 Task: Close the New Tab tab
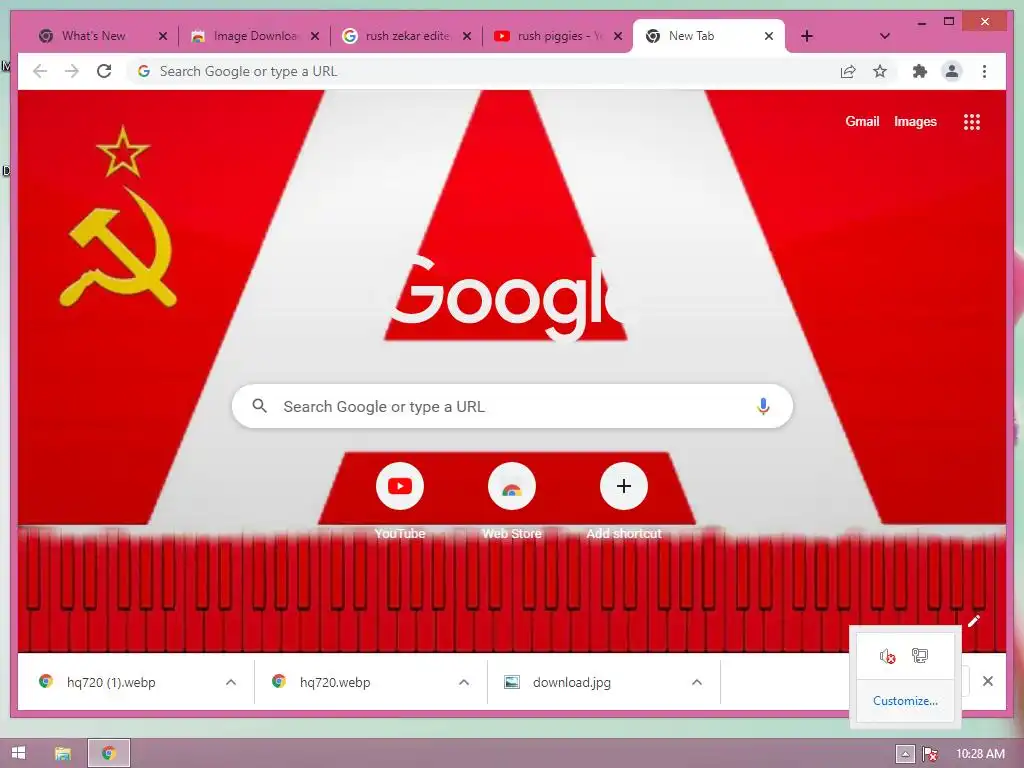769,36
